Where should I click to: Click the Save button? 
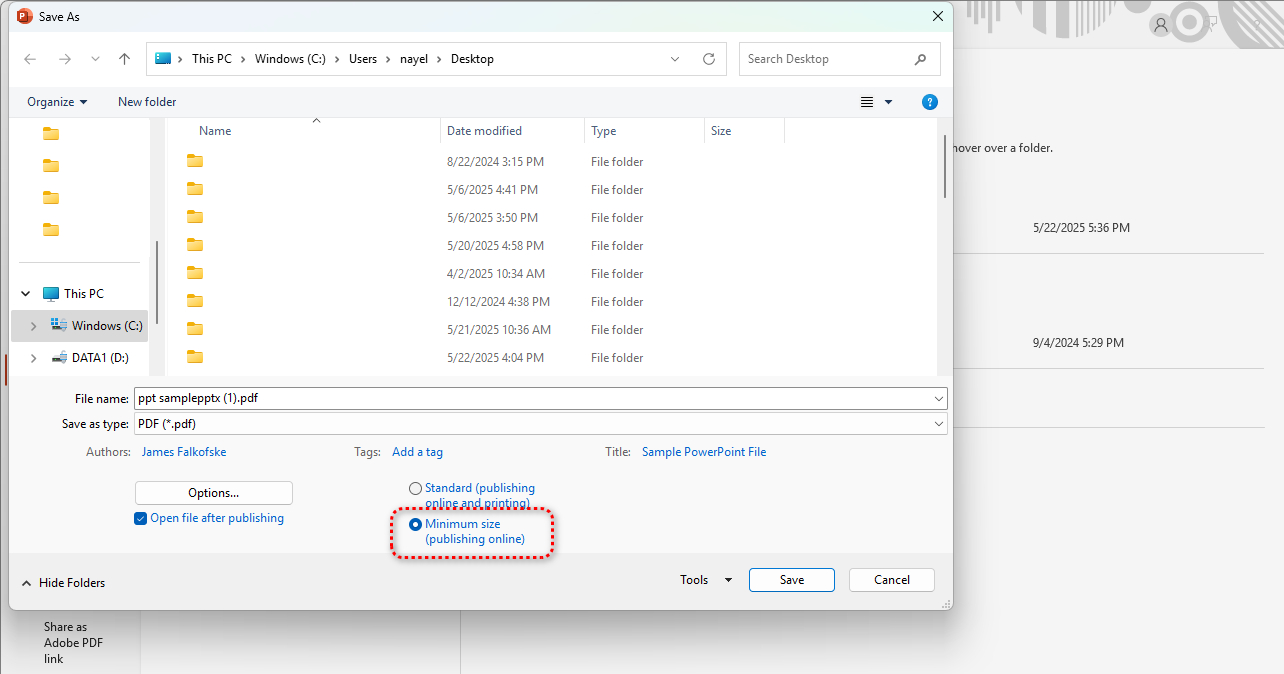[x=791, y=580]
